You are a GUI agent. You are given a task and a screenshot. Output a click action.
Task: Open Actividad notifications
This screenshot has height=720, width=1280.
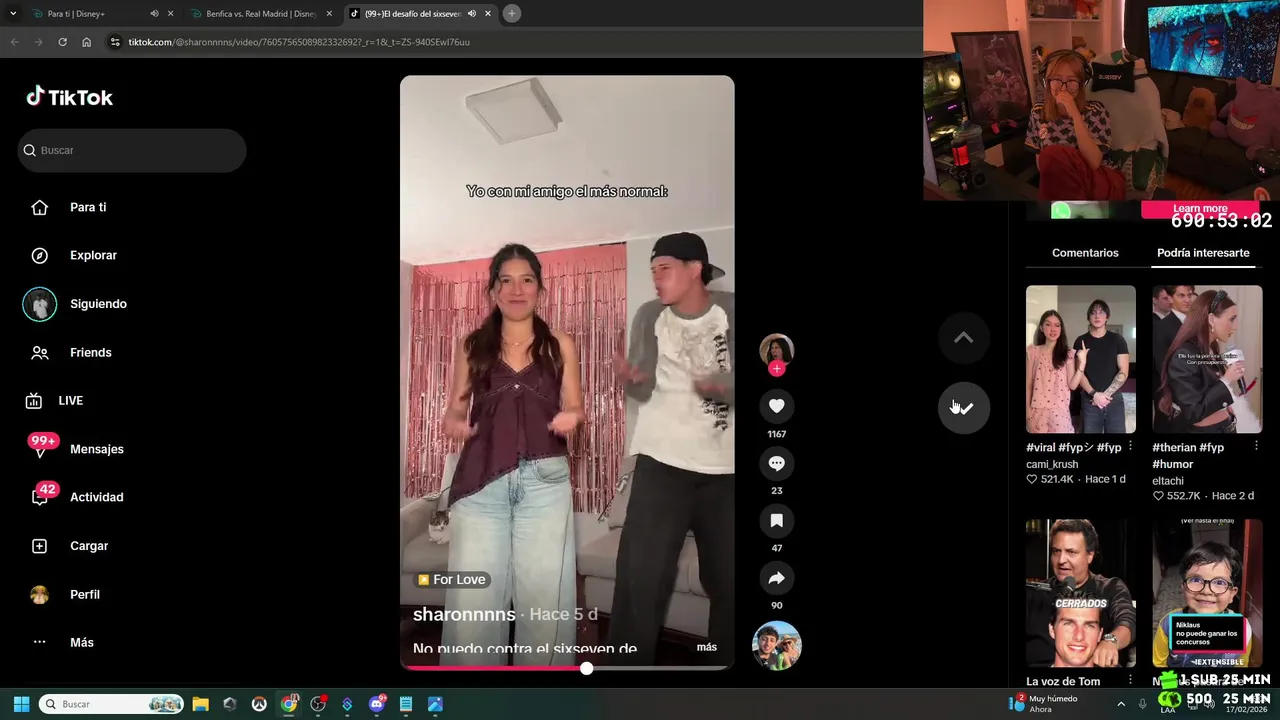(x=96, y=497)
